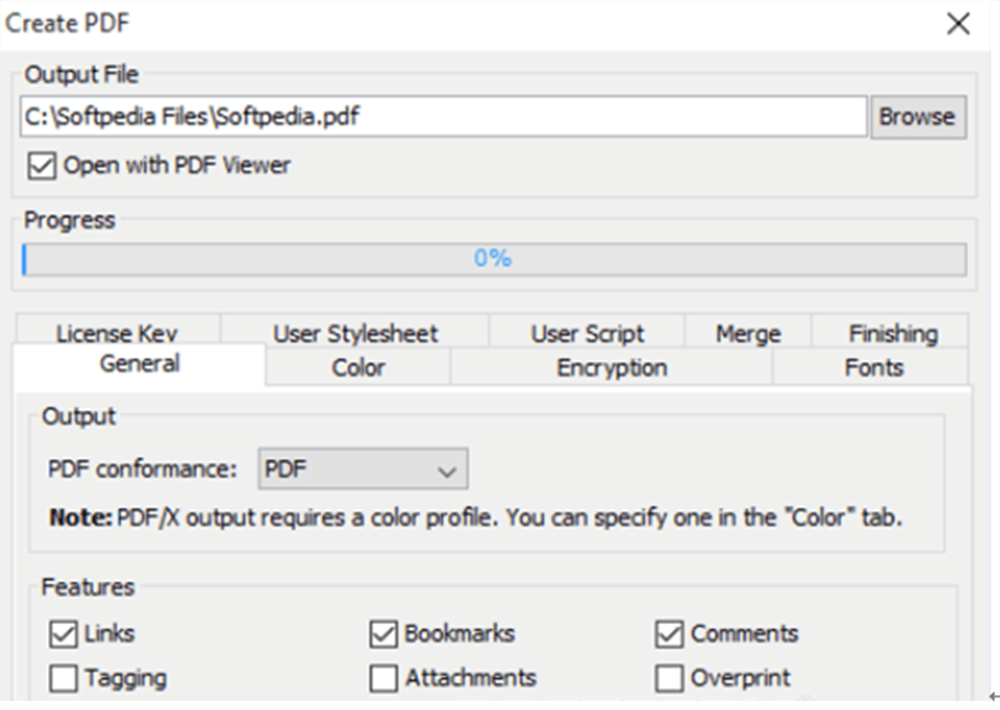Enable the Attachments checkbox

384,679
